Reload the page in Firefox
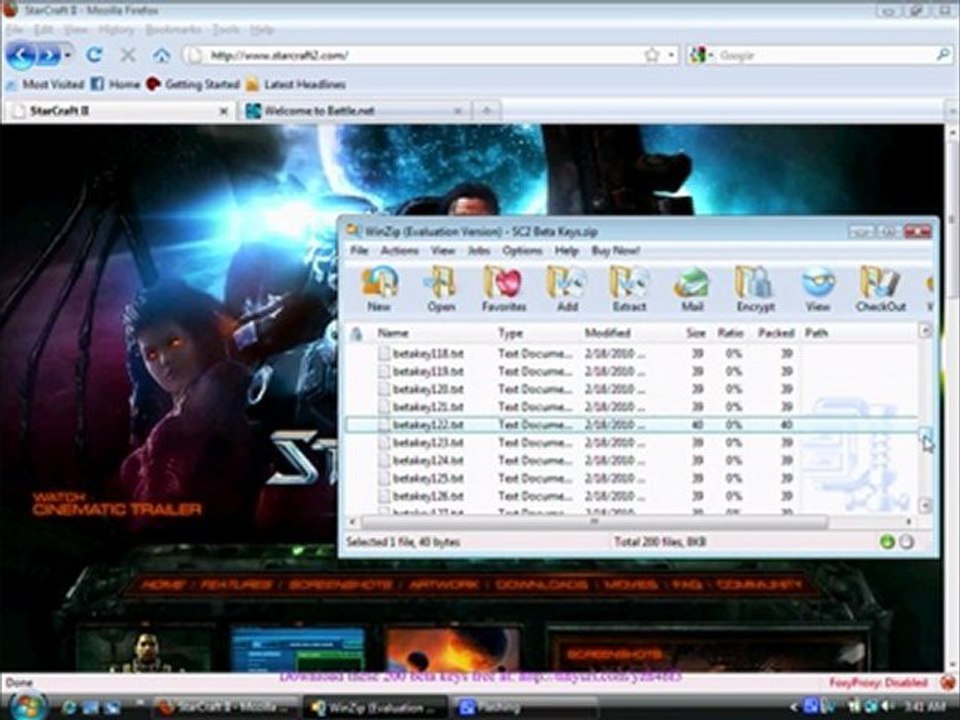The width and height of the screenshot is (960, 720). (94, 55)
